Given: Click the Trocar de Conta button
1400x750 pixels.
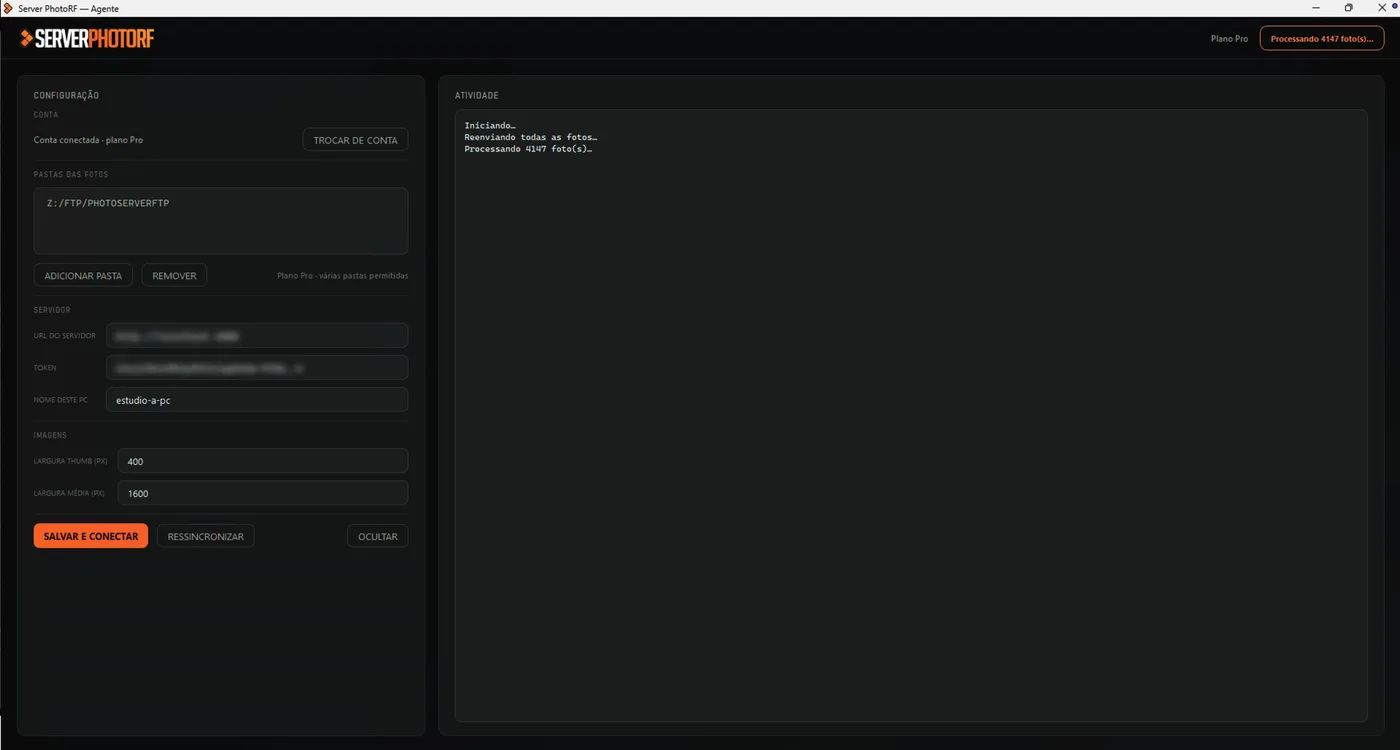Looking at the screenshot, I should (x=355, y=140).
